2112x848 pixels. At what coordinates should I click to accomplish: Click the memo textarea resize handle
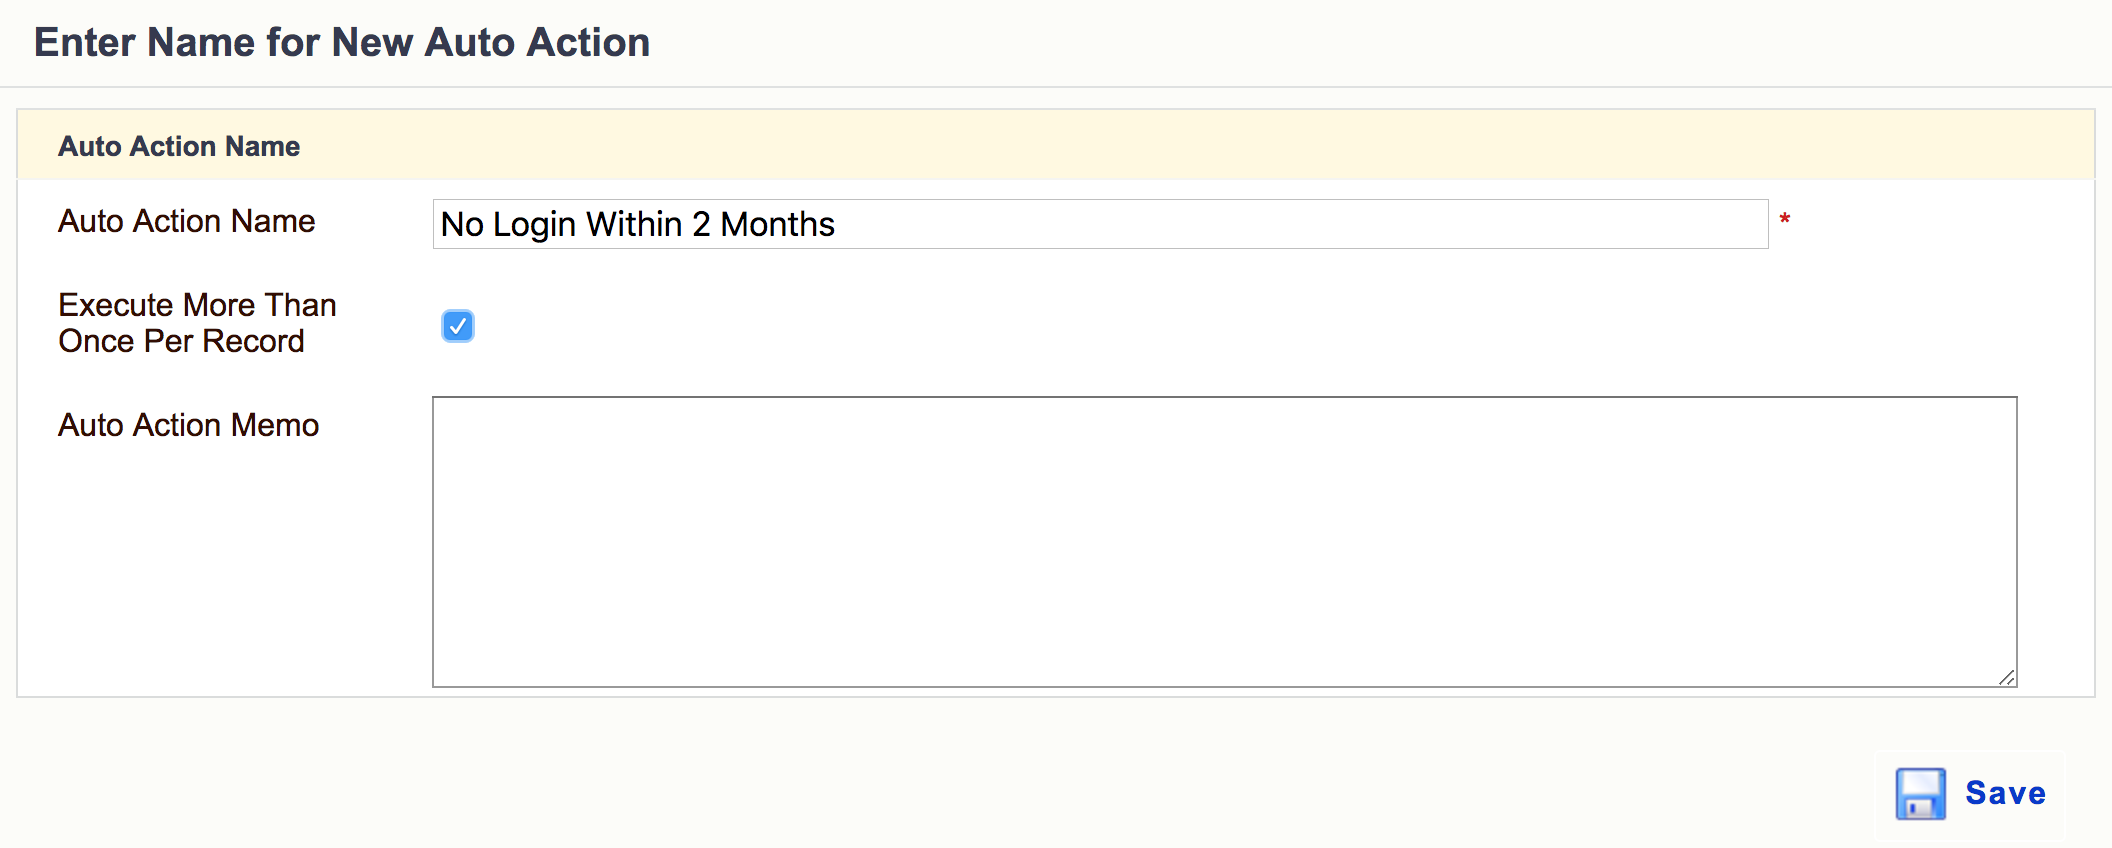coord(2006,677)
